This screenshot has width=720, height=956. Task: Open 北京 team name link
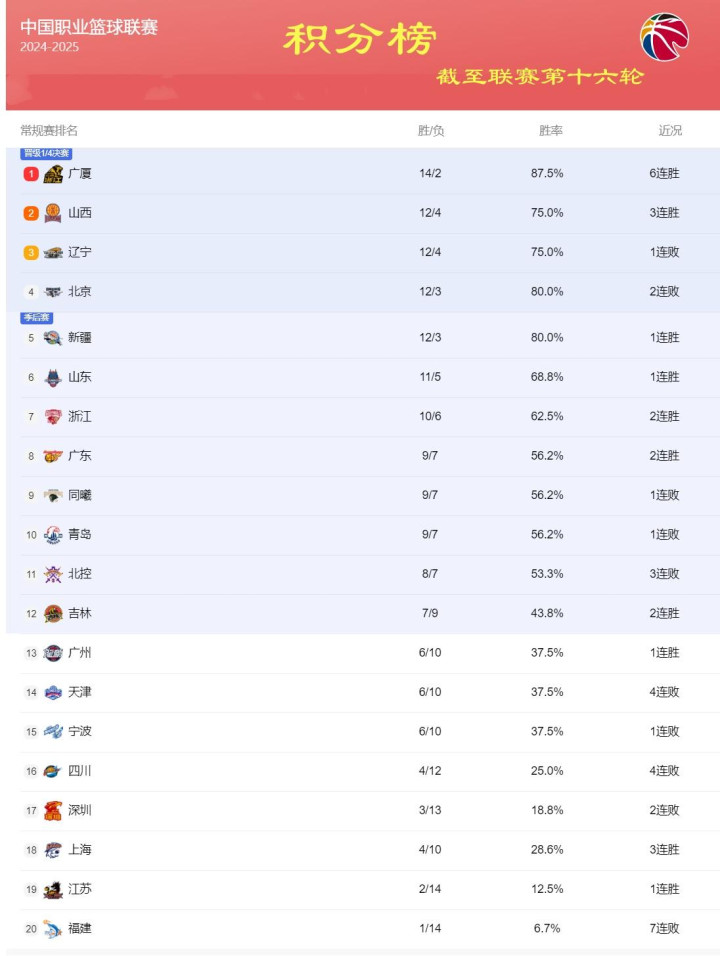click(80, 291)
